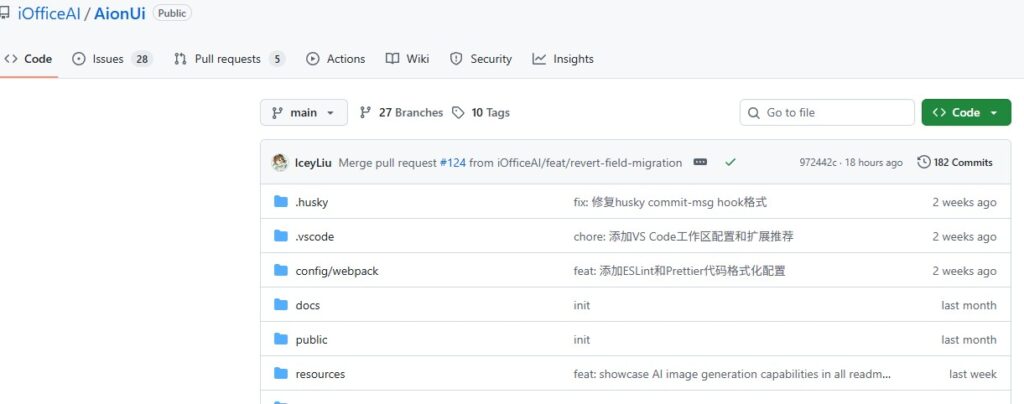1024x404 pixels.
Task: Click the green commit status checkmark
Action: [x=731, y=162]
